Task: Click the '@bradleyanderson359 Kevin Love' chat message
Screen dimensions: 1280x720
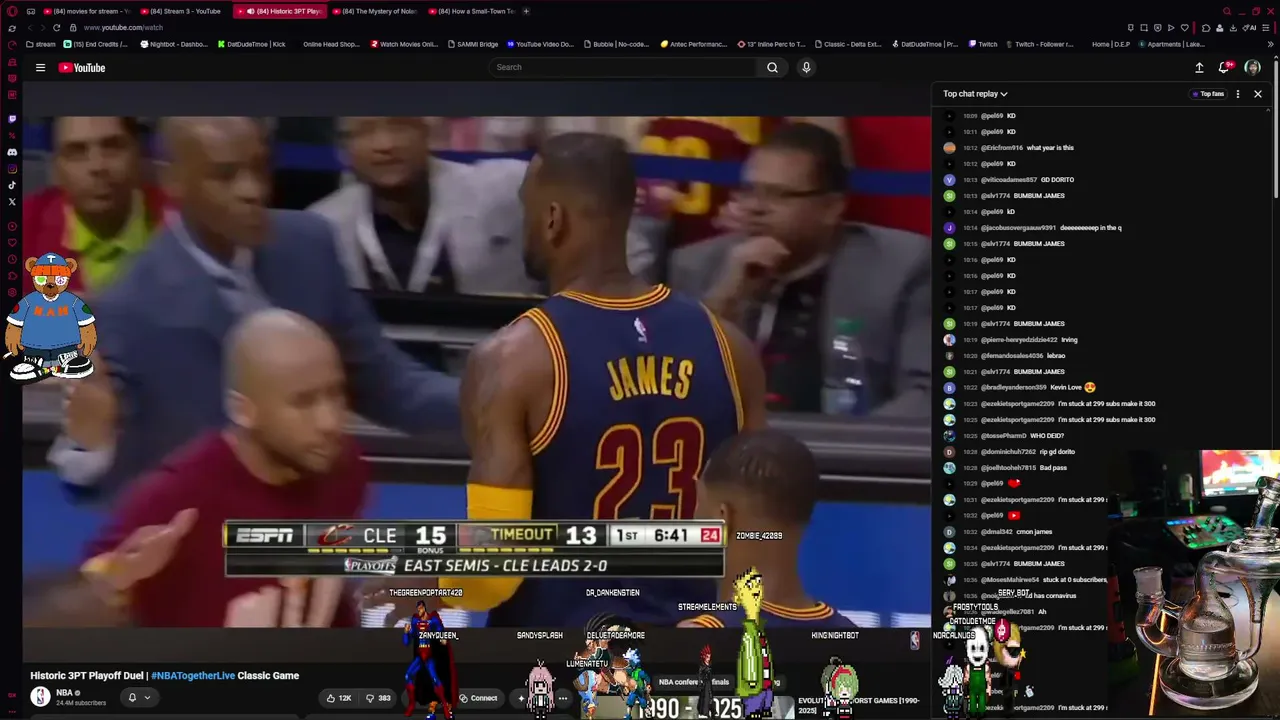Action: click(1022, 388)
